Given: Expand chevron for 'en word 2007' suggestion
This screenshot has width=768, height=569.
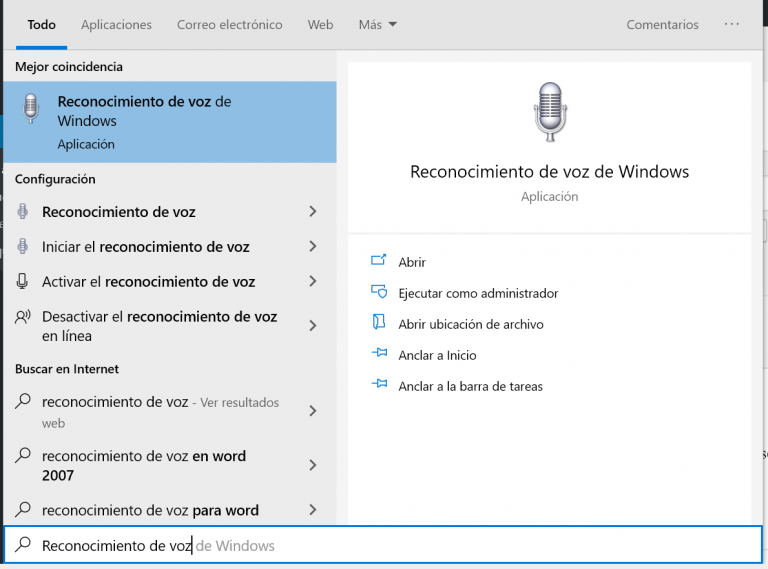Looking at the screenshot, I should [313, 465].
